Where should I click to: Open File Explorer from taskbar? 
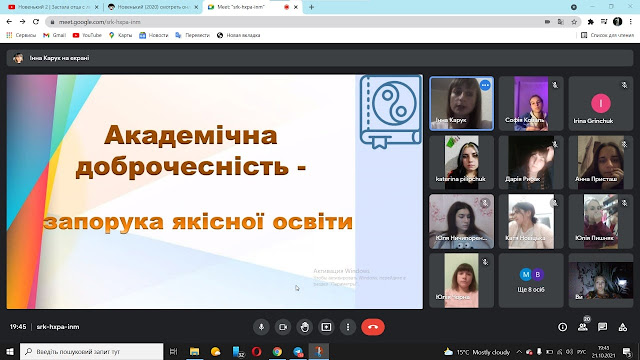click(194, 351)
